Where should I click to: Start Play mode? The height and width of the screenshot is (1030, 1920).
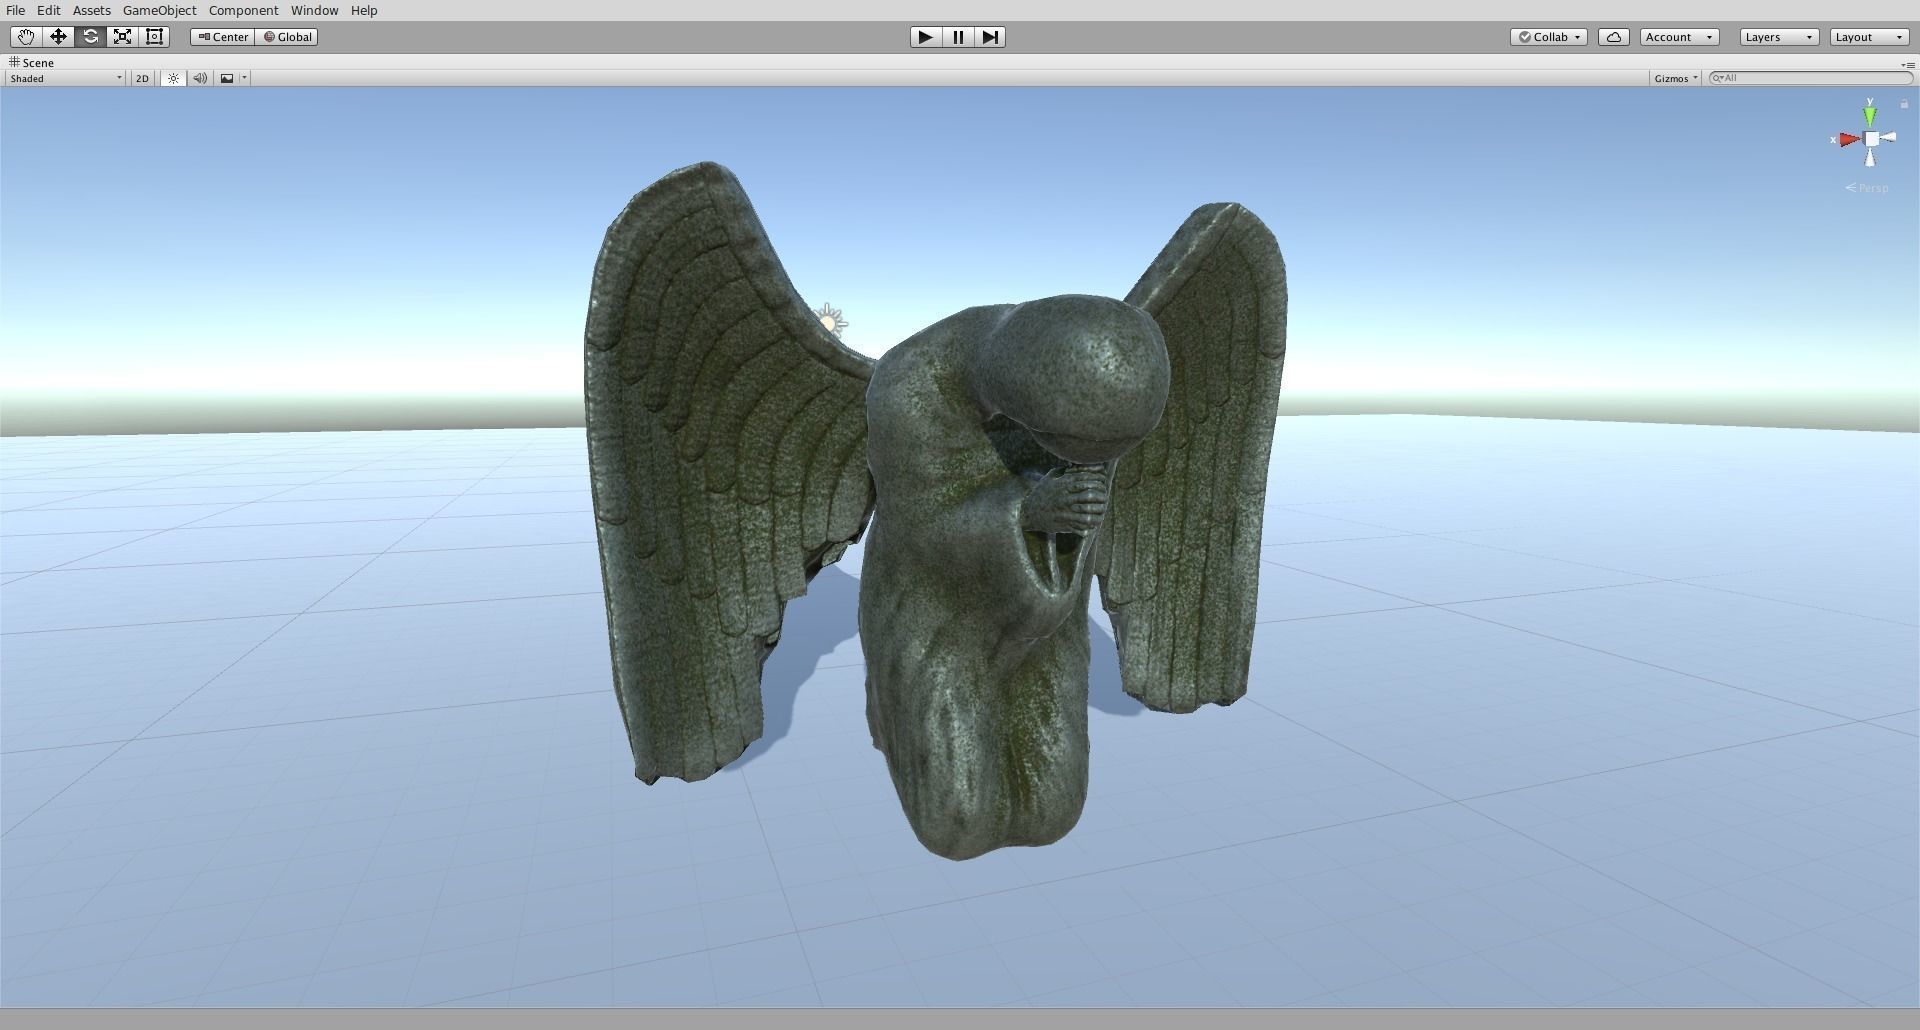925,37
